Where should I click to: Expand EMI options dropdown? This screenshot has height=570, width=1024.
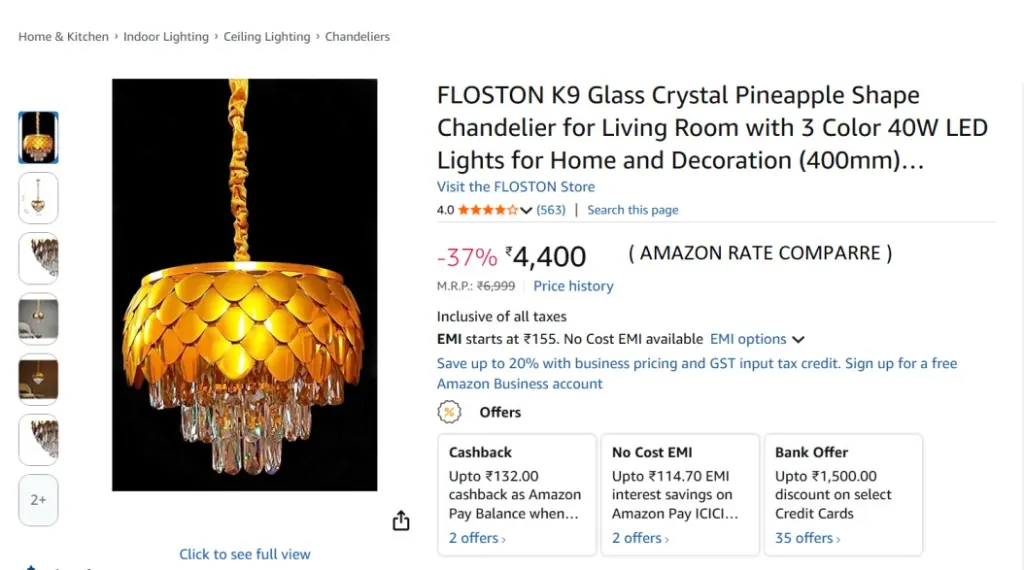pyautogui.click(x=757, y=339)
